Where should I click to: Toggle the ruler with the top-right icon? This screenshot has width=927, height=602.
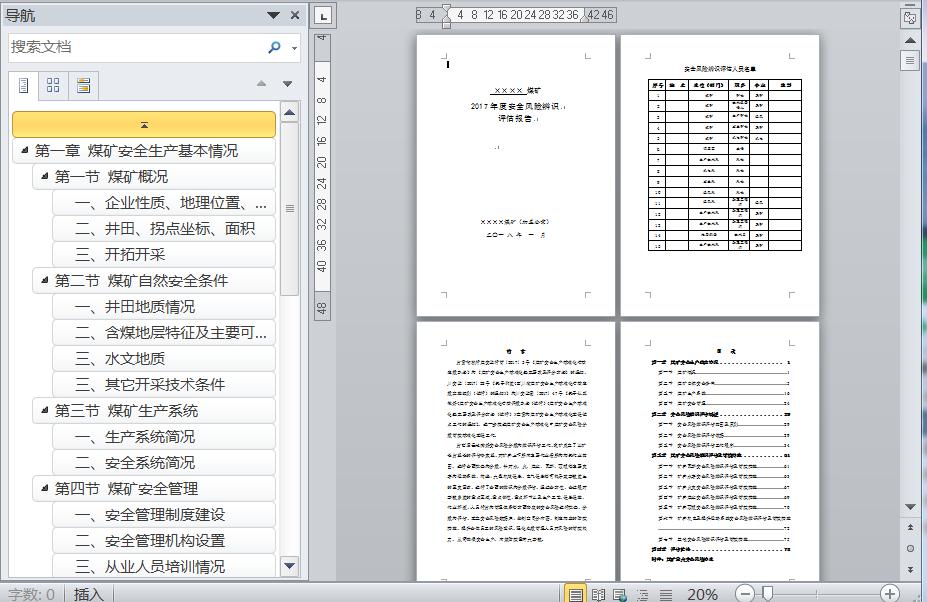point(910,17)
